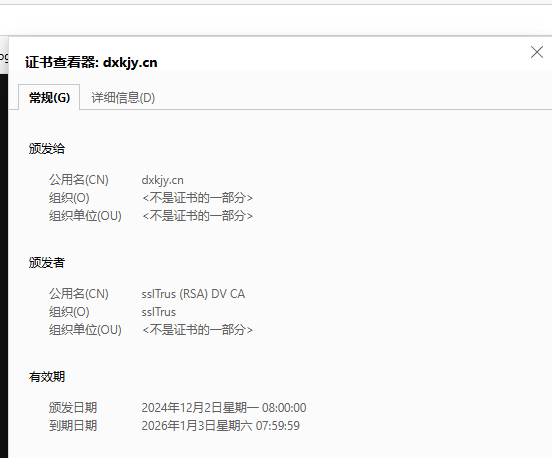Select the 常规(G) tab
This screenshot has width=552, height=458.
click(x=49, y=98)
